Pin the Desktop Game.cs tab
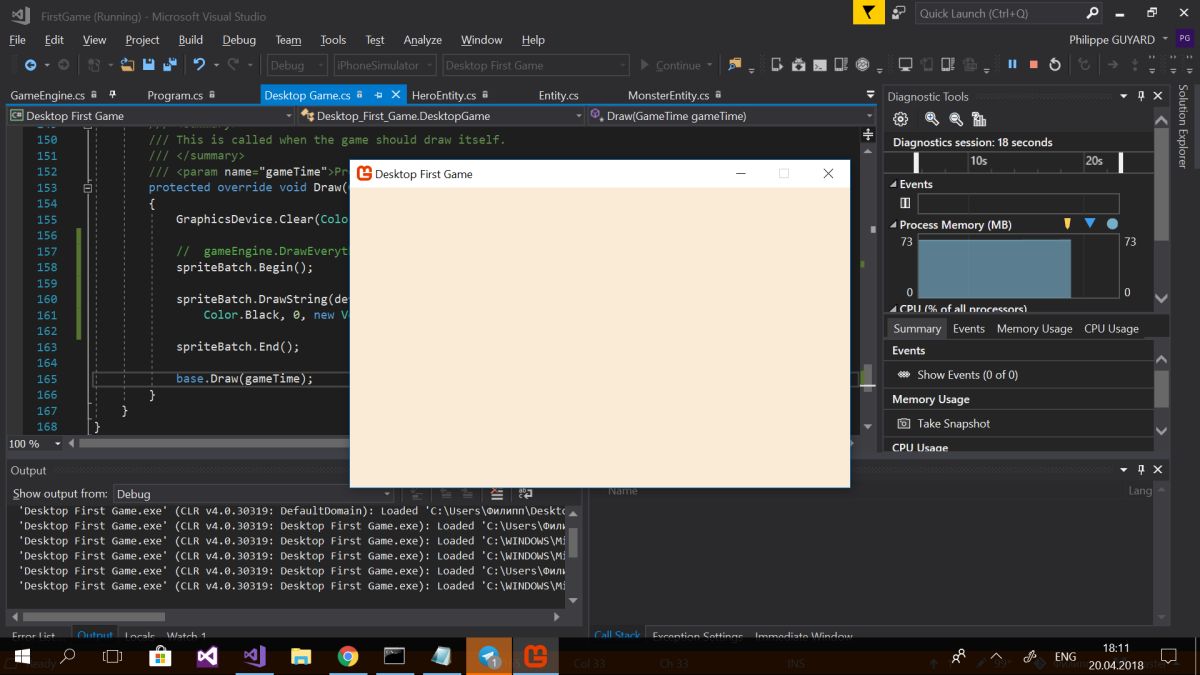Viewport: 1200px width, 675px height. pyautogui.click(x=378, y=95)
